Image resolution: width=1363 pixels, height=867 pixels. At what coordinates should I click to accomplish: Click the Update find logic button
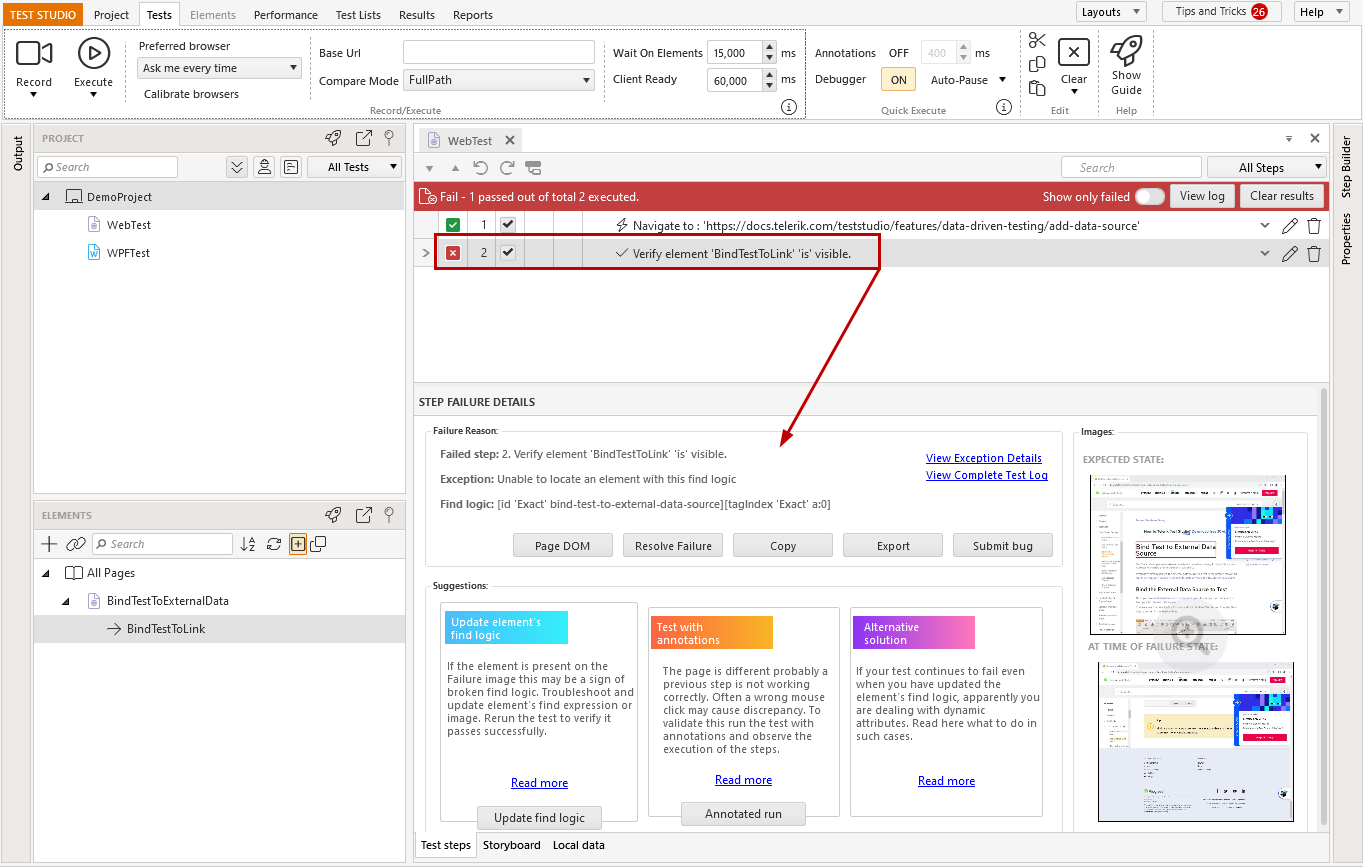[x=539, y=817]
